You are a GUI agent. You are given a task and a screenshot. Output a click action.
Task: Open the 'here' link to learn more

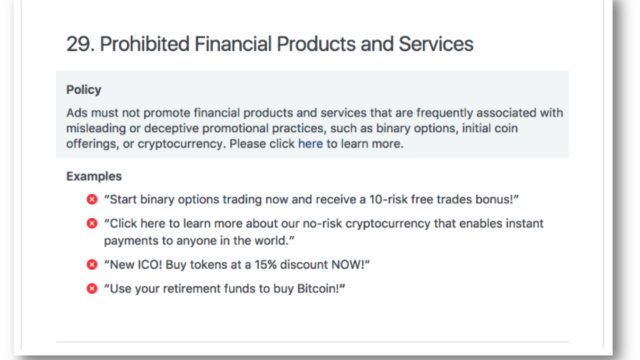pyautogui.click(x=310, y=144)
